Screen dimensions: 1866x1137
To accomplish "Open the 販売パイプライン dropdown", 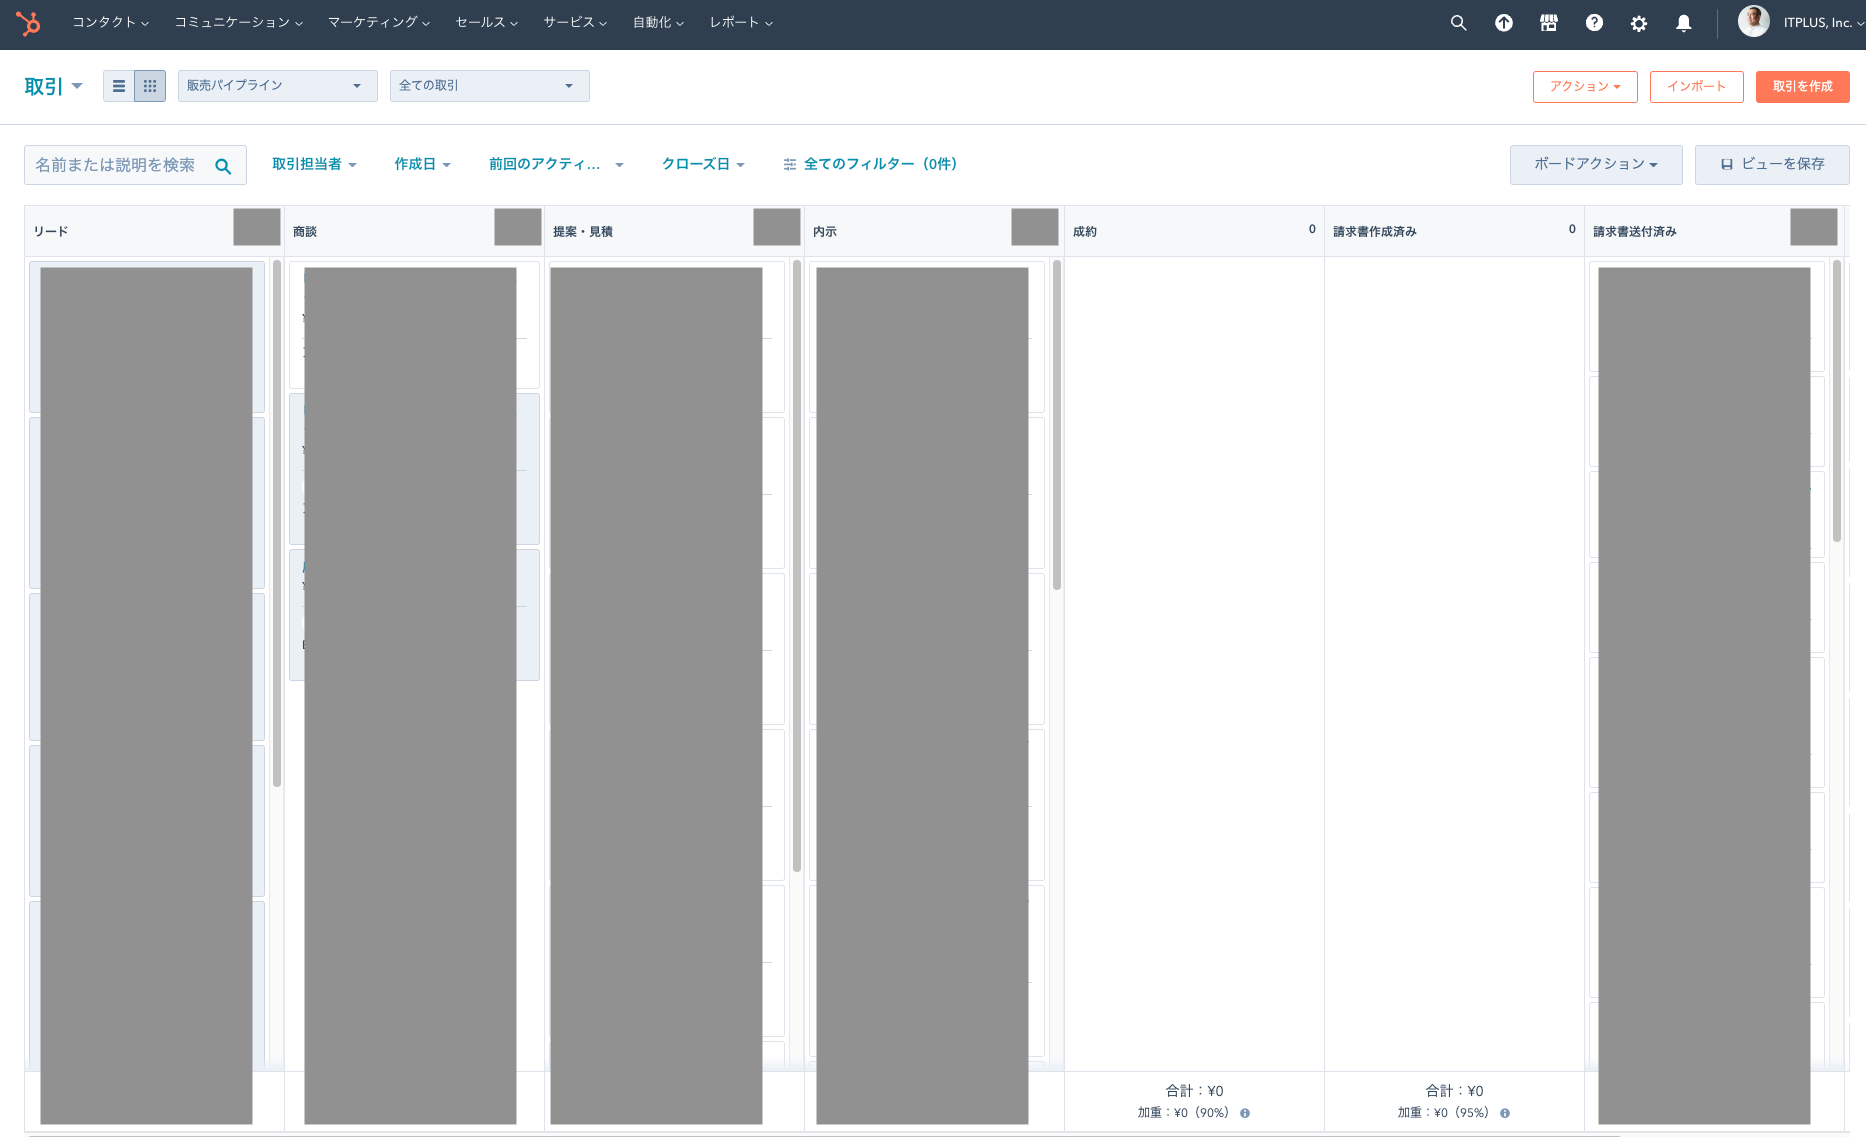I will pyautogui.click(x=277, y=86).
